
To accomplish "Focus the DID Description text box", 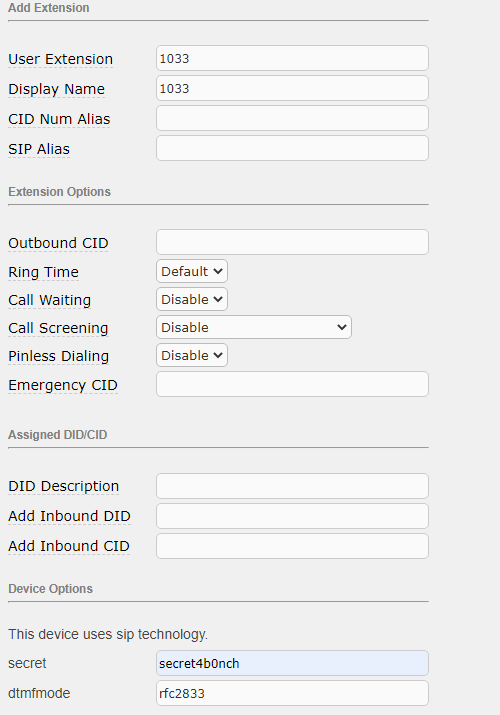I will 292,486.
